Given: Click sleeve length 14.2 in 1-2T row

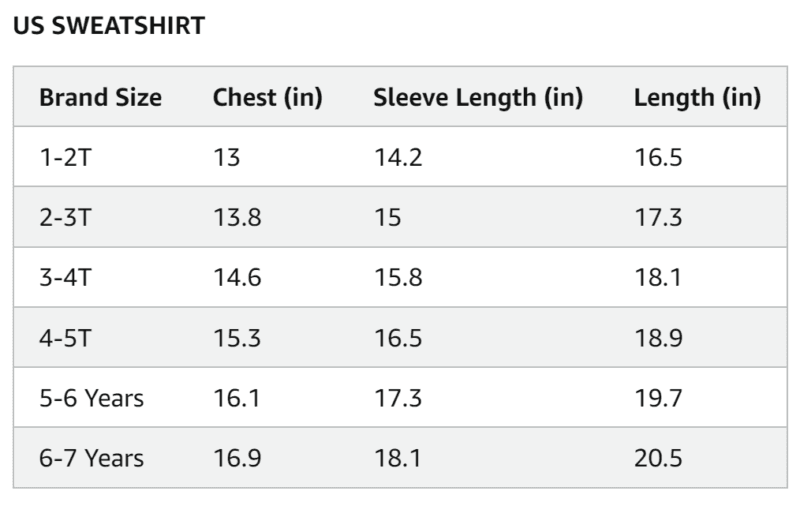Looking at the screenshot, I should (397, 157).
